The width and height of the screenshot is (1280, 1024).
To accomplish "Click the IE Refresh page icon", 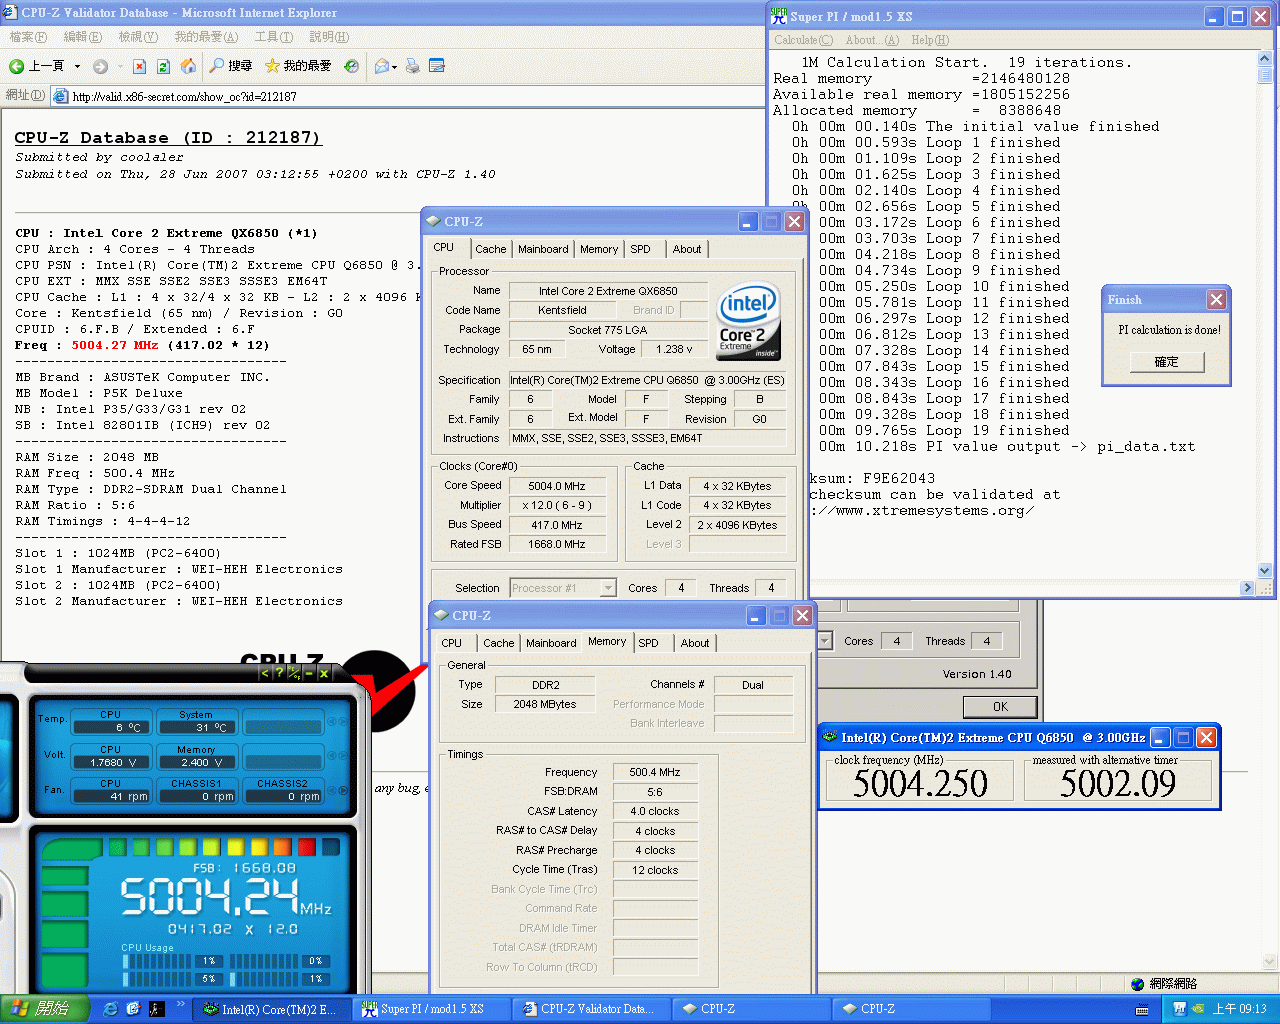I will 164,66.
